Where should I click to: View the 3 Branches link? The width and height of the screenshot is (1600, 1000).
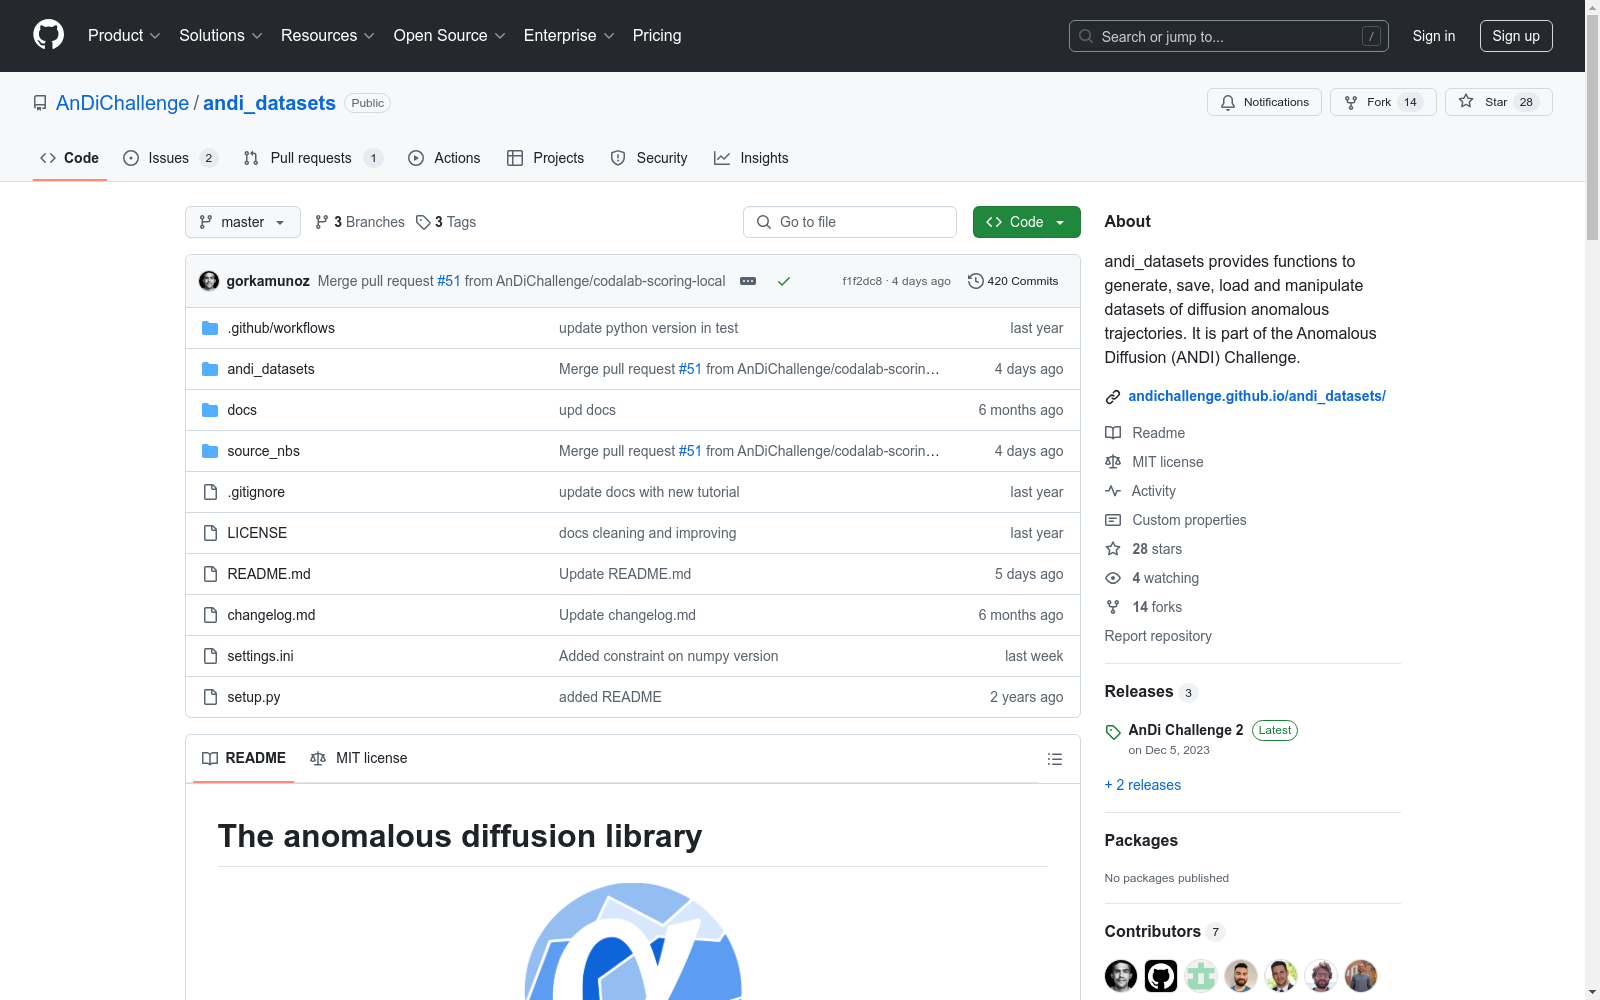pyautogui.click(x=360, y=222)
